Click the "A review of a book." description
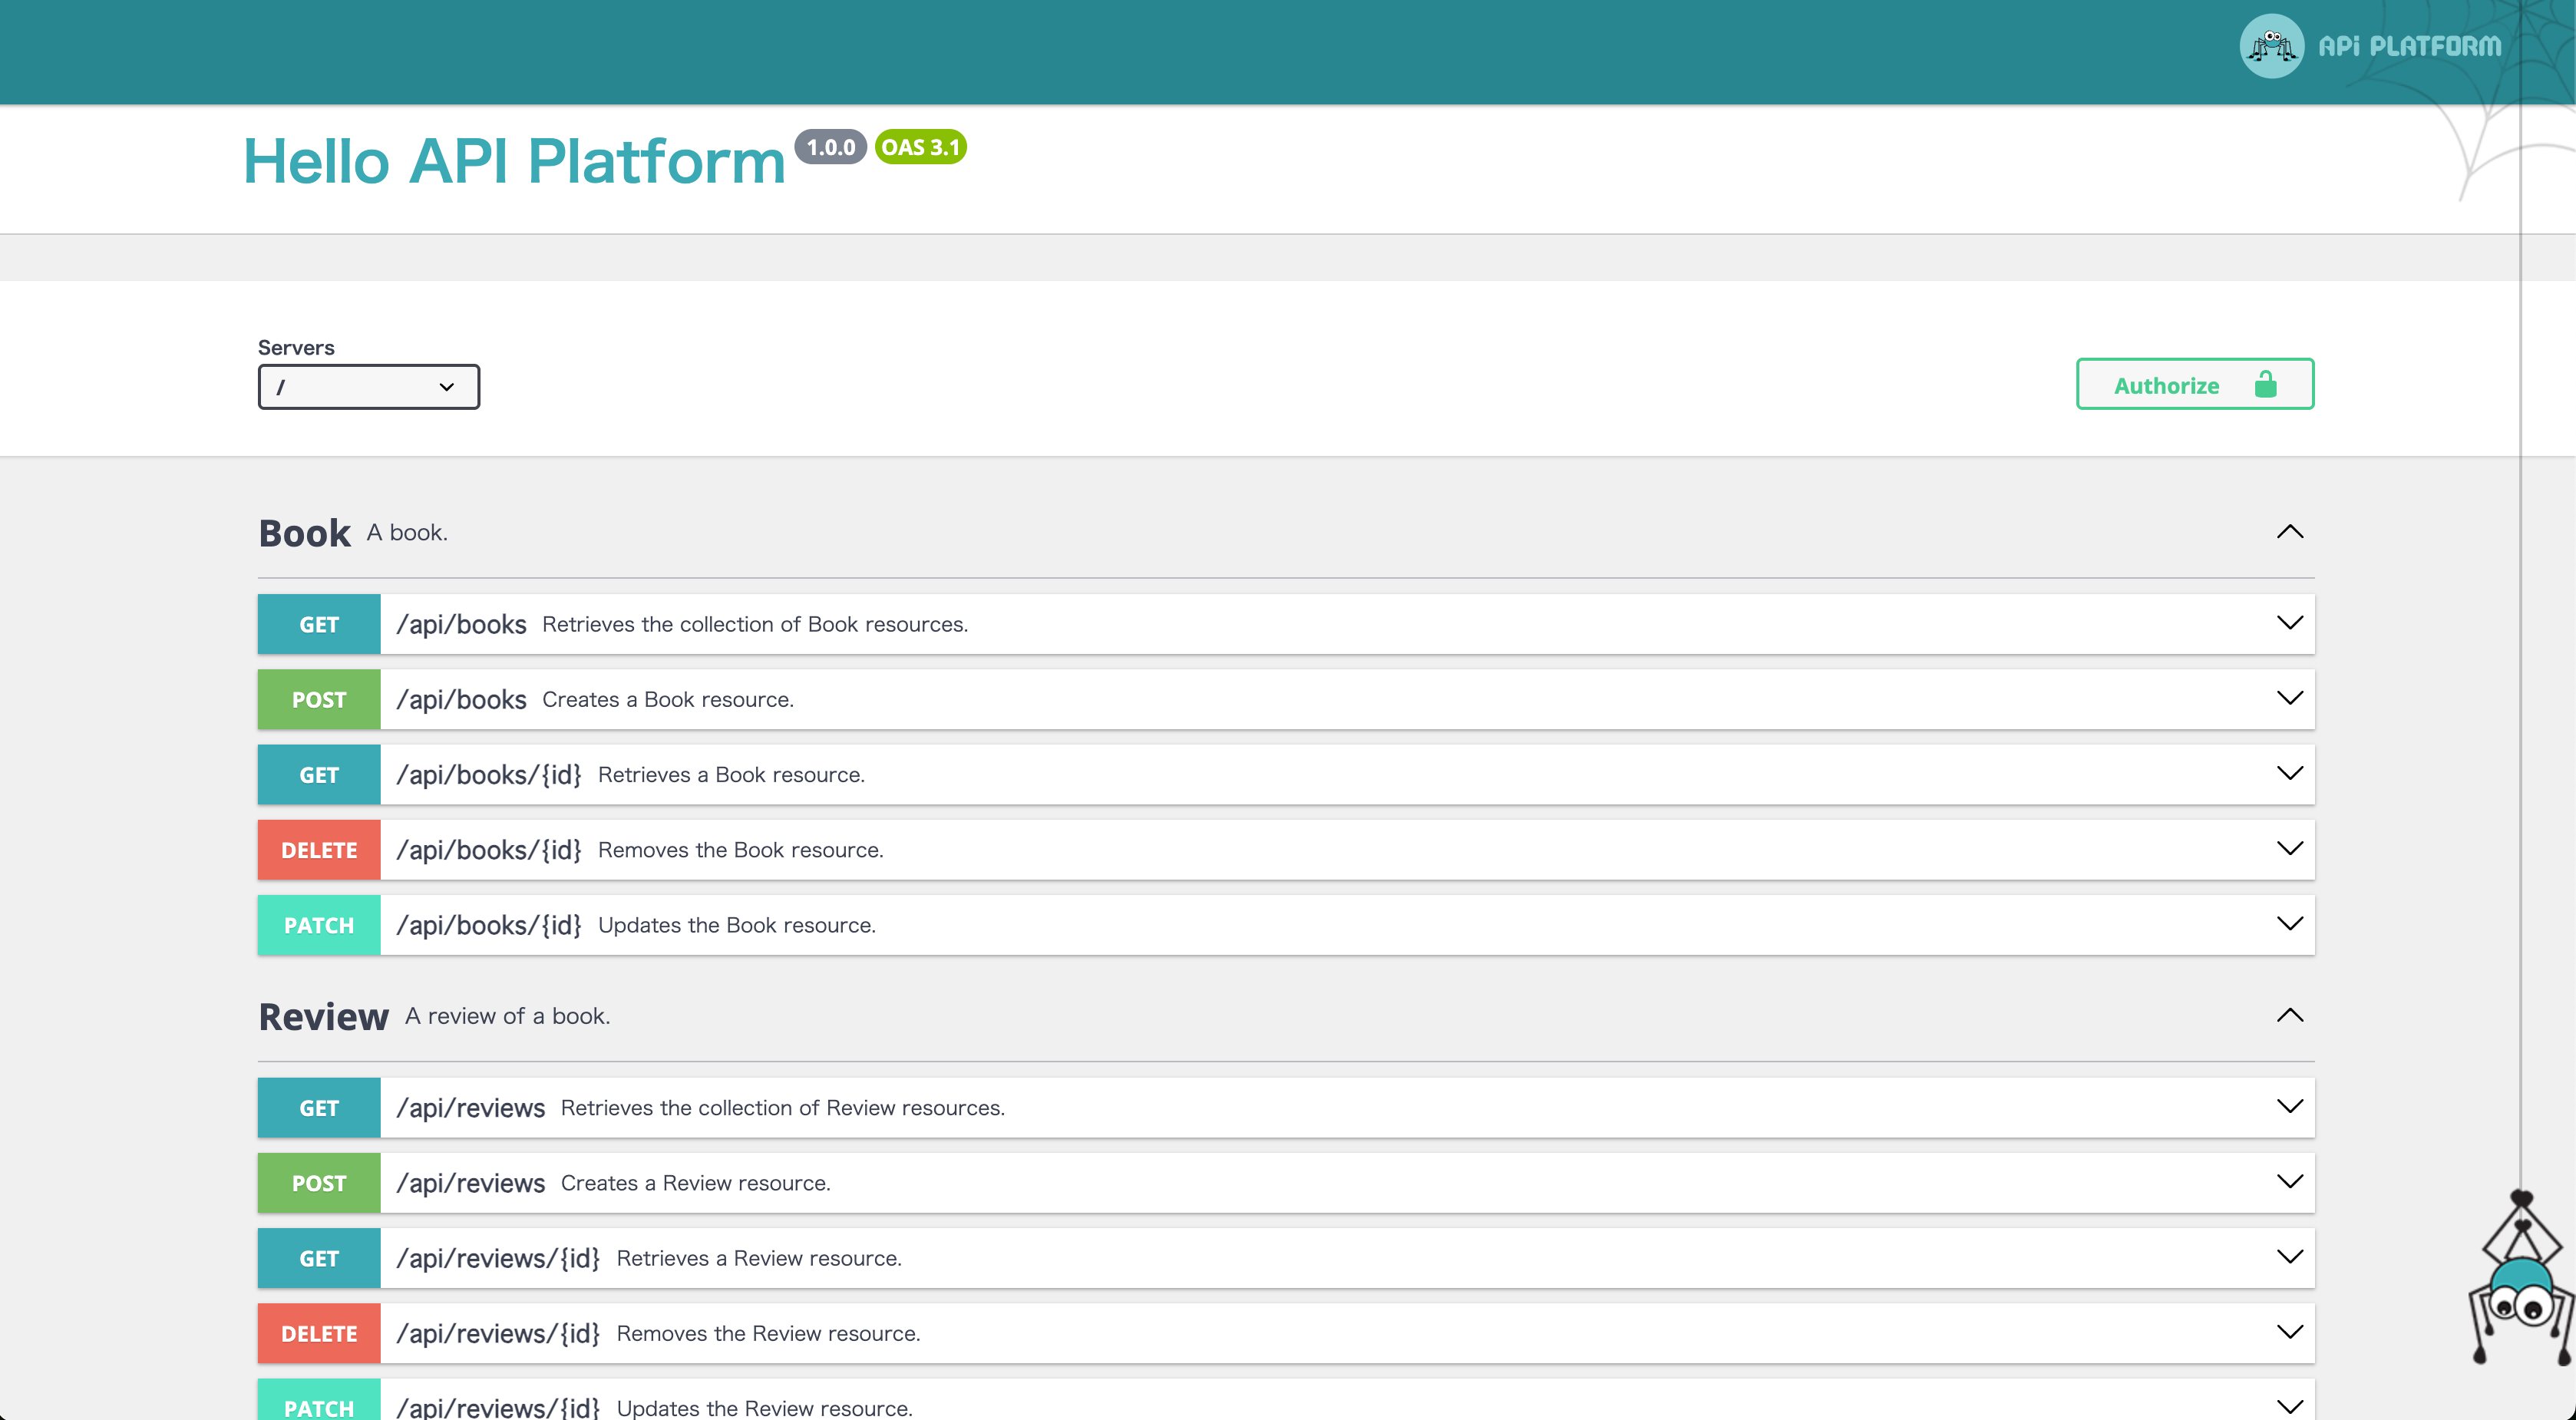 tap(508, 1016)
